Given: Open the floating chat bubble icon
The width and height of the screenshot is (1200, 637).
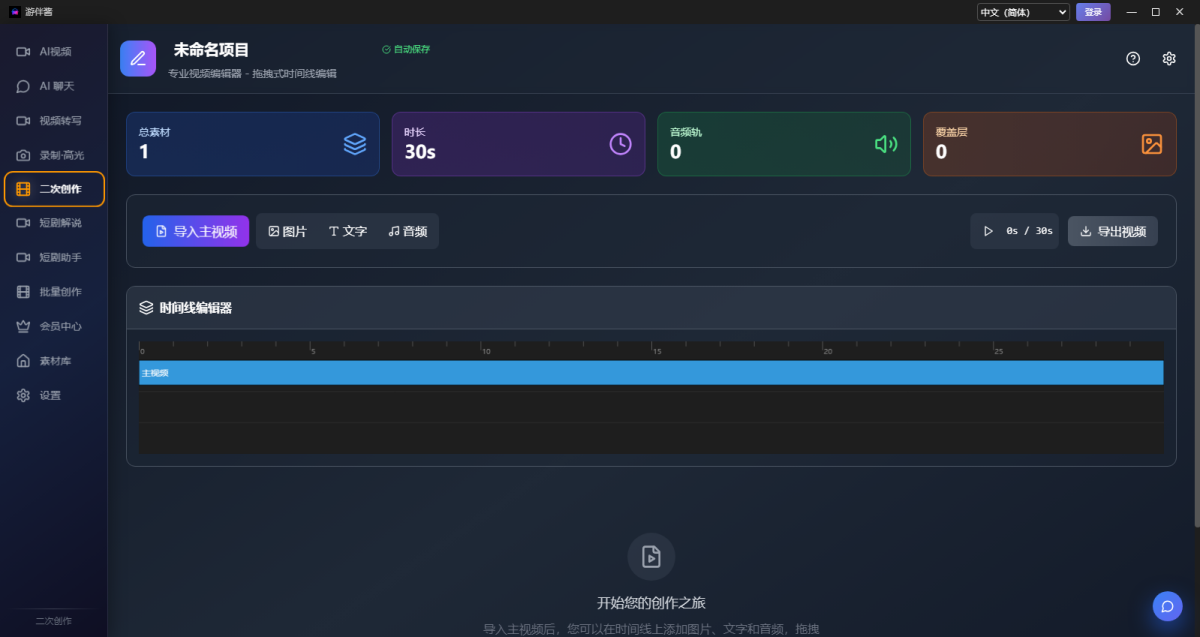Looking at the screenshot, I should [1167, 606].
